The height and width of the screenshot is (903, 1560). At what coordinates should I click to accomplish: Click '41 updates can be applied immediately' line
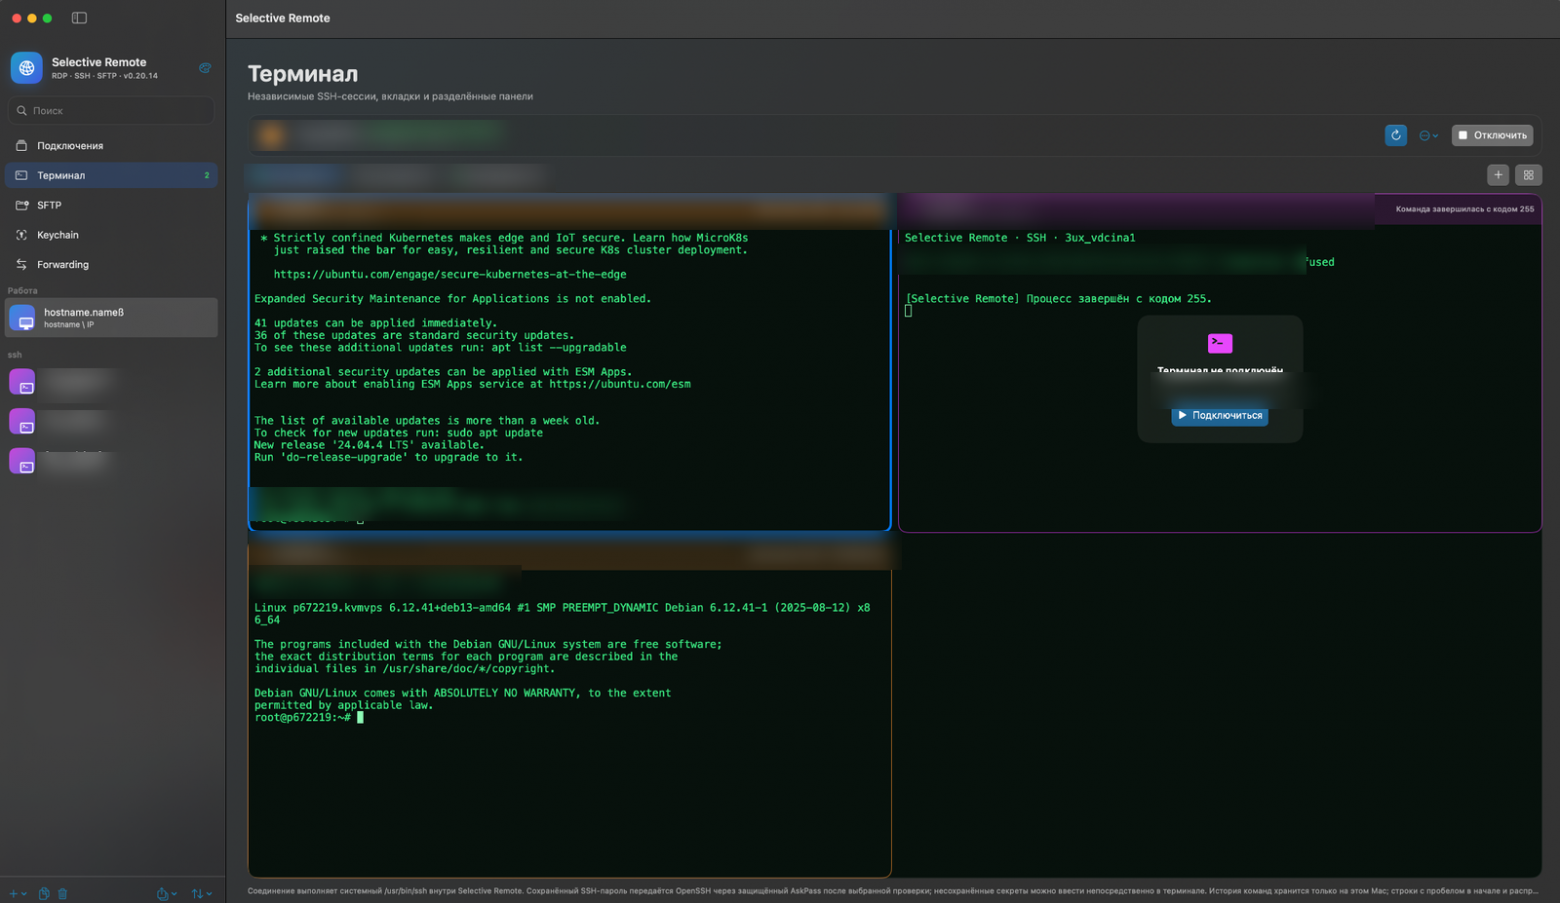376,323
